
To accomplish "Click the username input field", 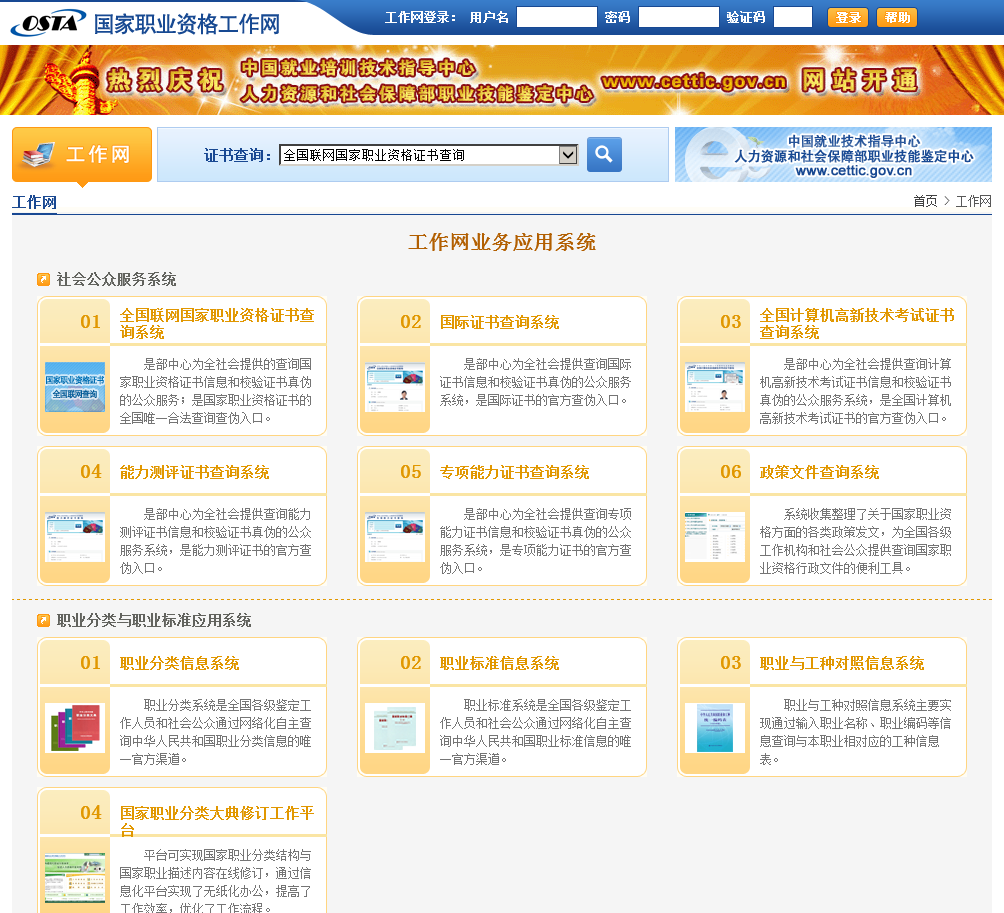I will coord(556,17).
